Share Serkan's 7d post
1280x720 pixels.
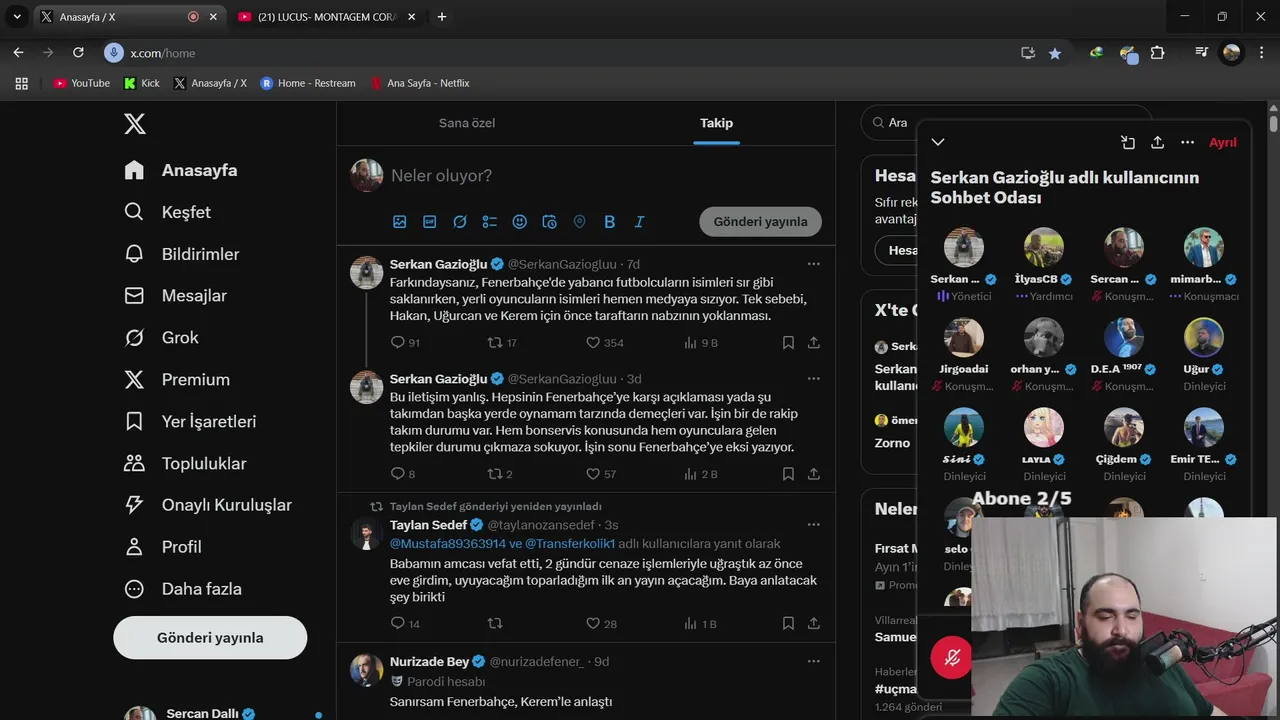pos(814,343)
